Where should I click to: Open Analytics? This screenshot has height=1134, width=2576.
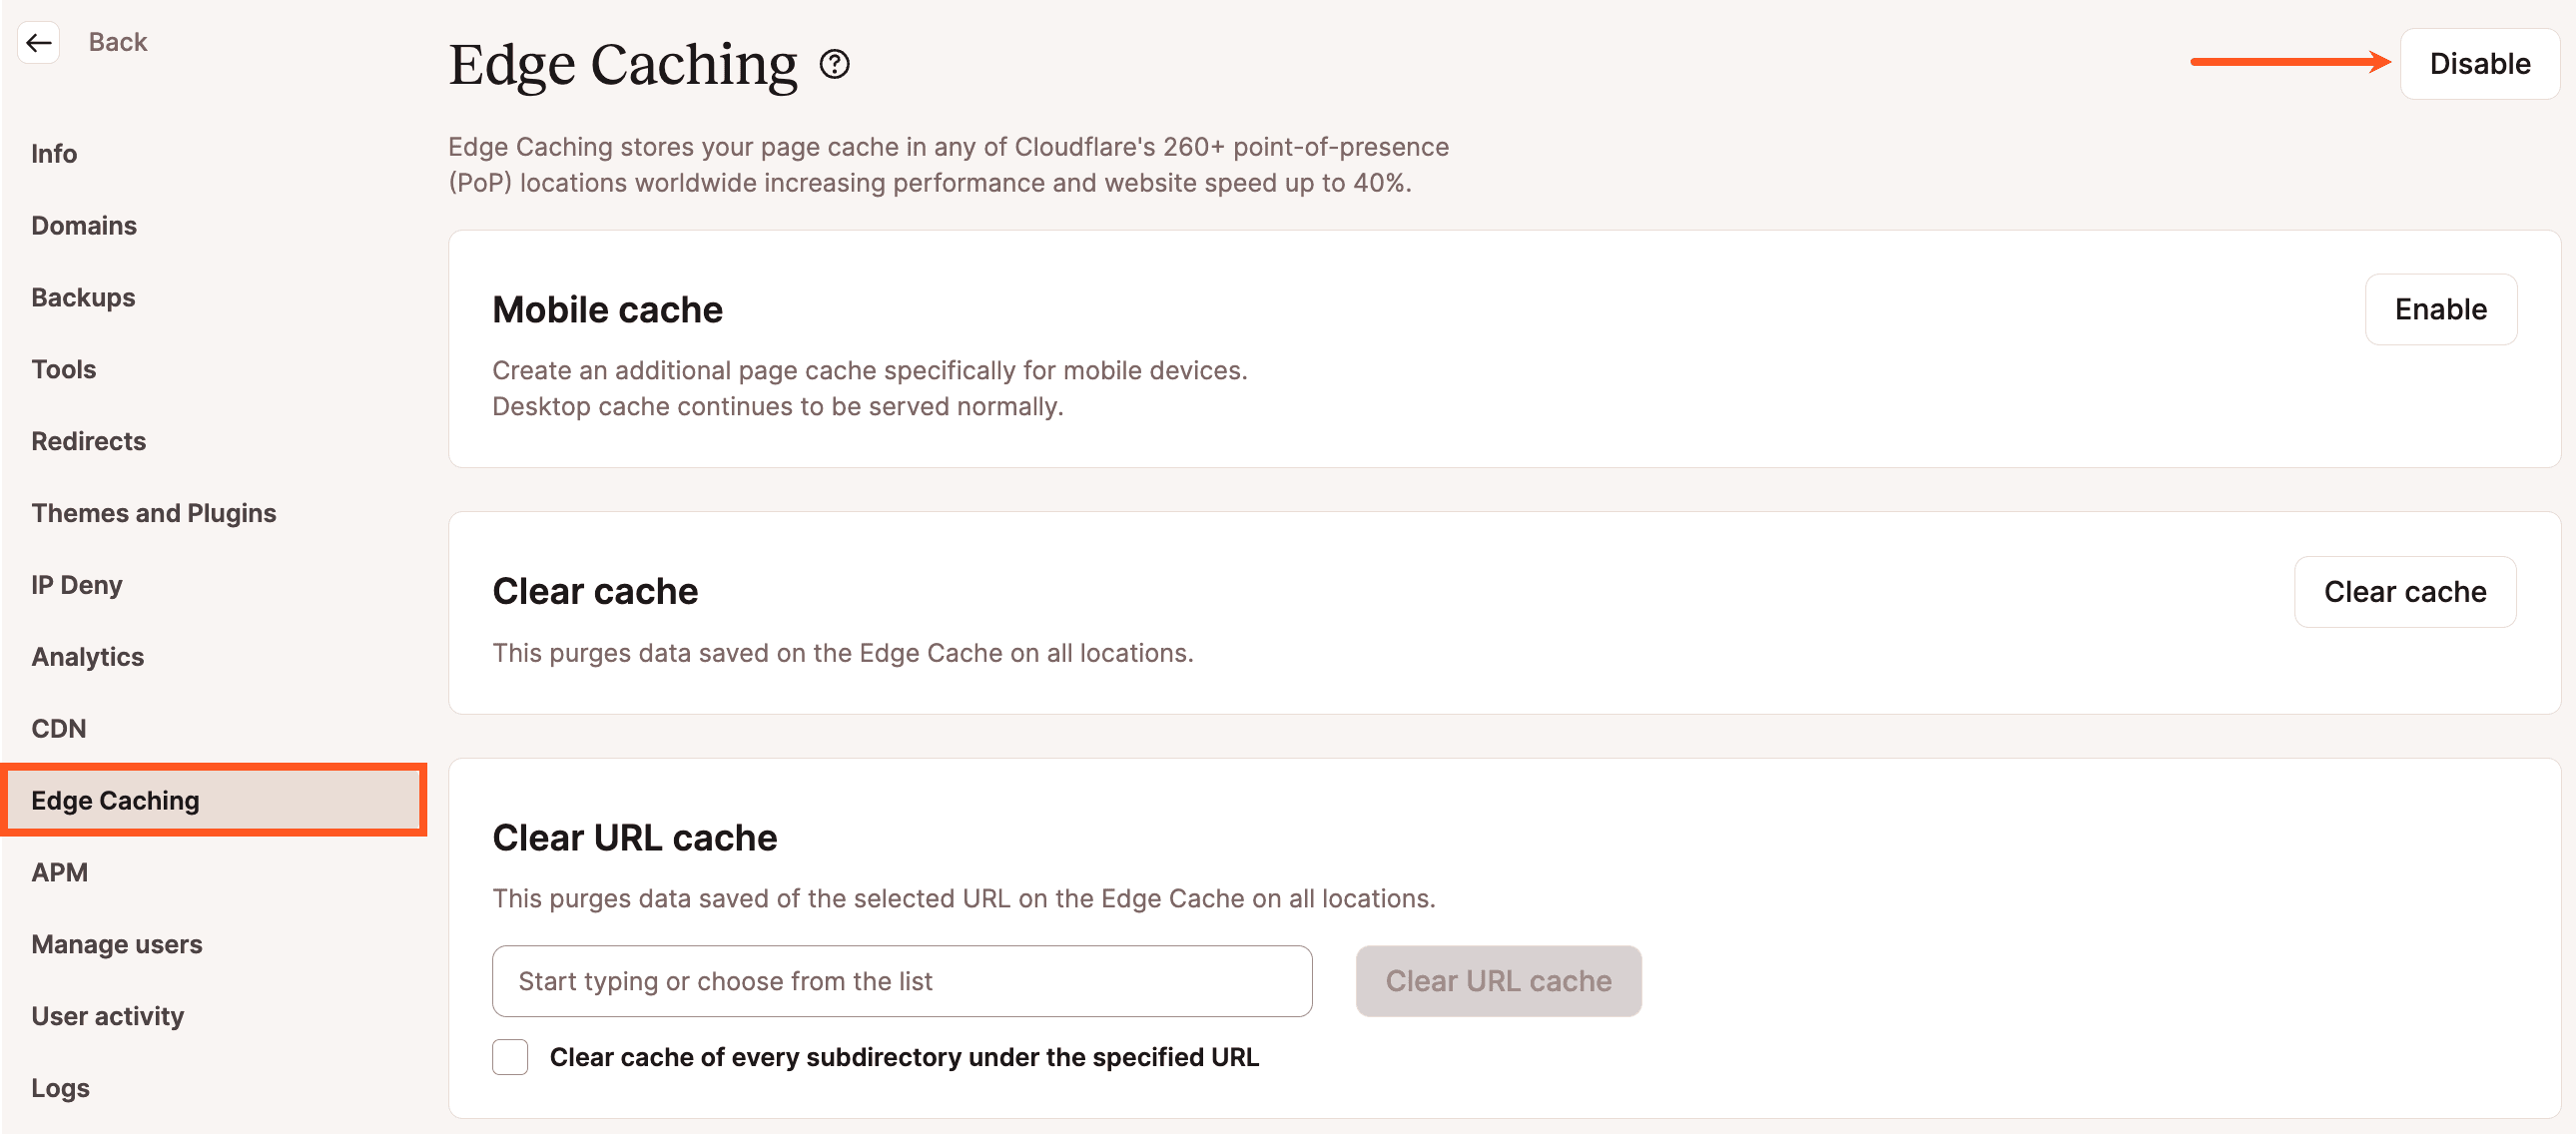87,657
